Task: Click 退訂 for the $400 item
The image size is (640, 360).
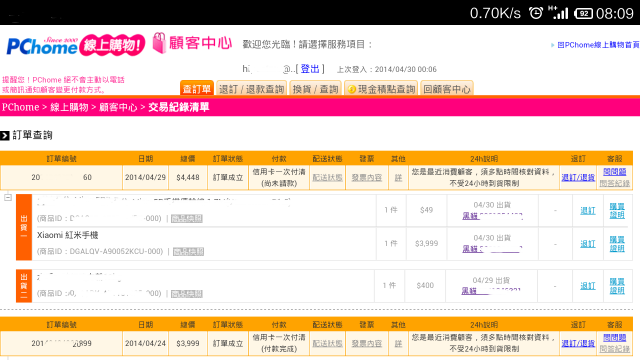Action: pyautogui.click(x=588, y=286)
